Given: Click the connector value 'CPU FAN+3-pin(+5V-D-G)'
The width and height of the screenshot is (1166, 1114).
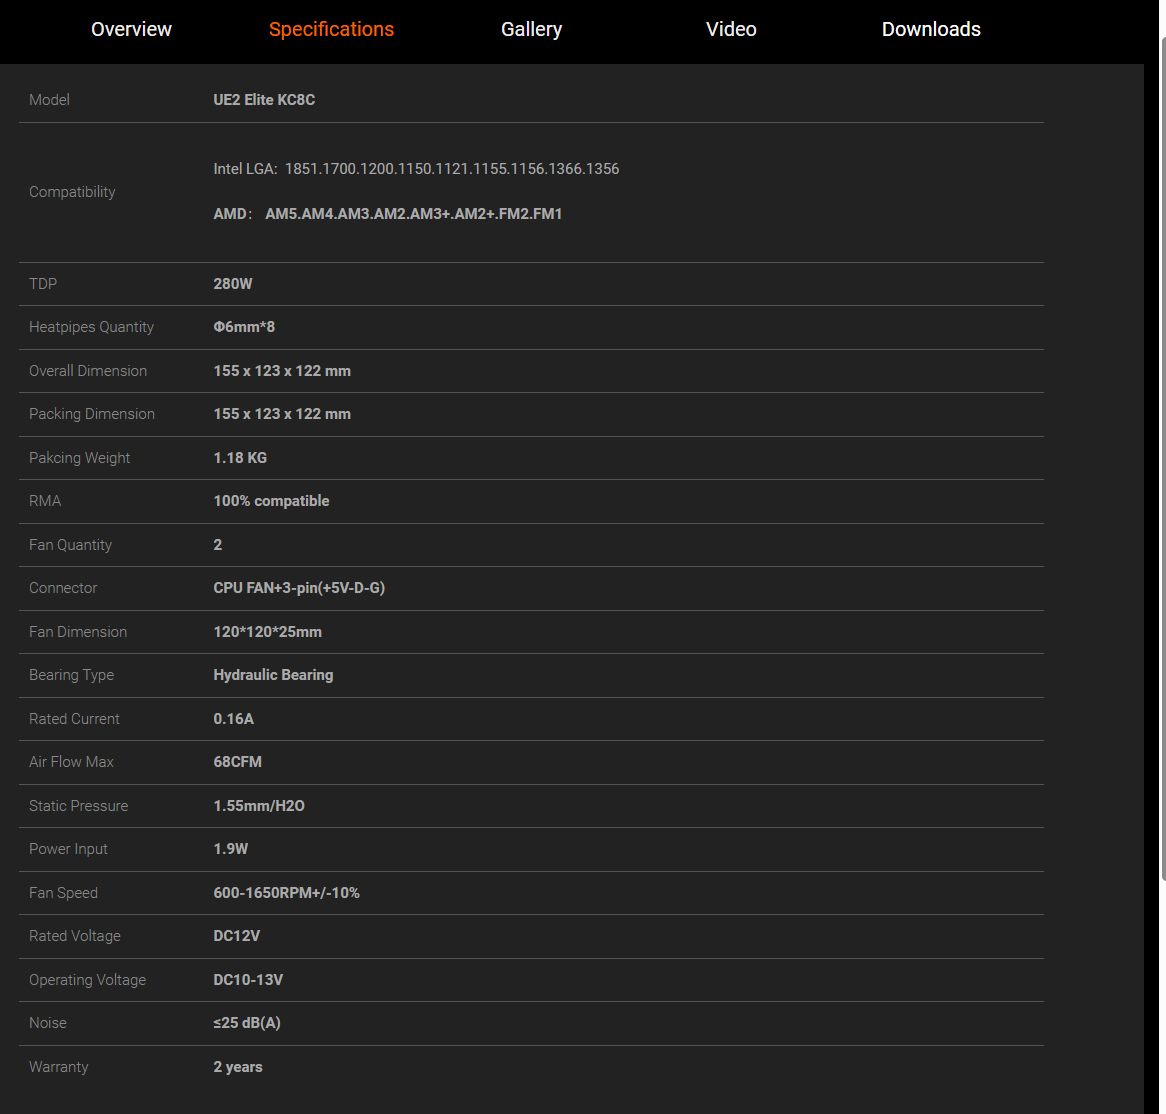Looking at the screenshot, I should 299,588.
